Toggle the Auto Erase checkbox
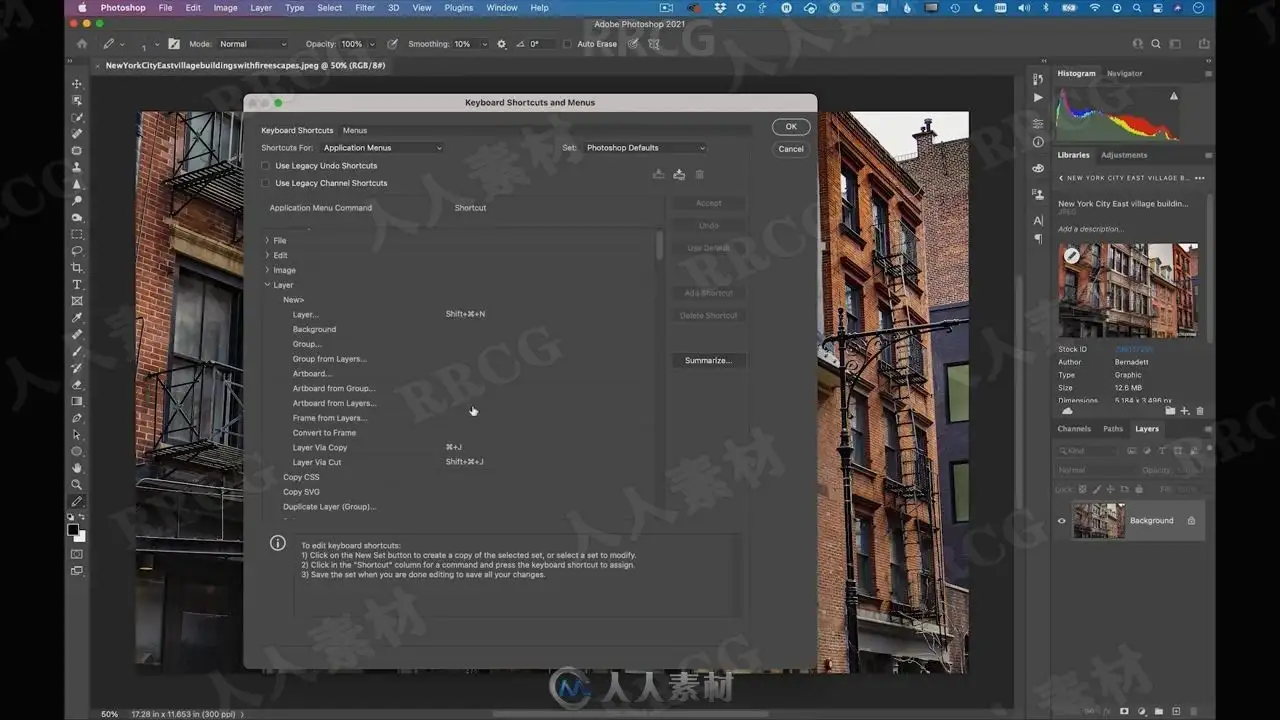The image size is (1280, 720). click(568, 44)
